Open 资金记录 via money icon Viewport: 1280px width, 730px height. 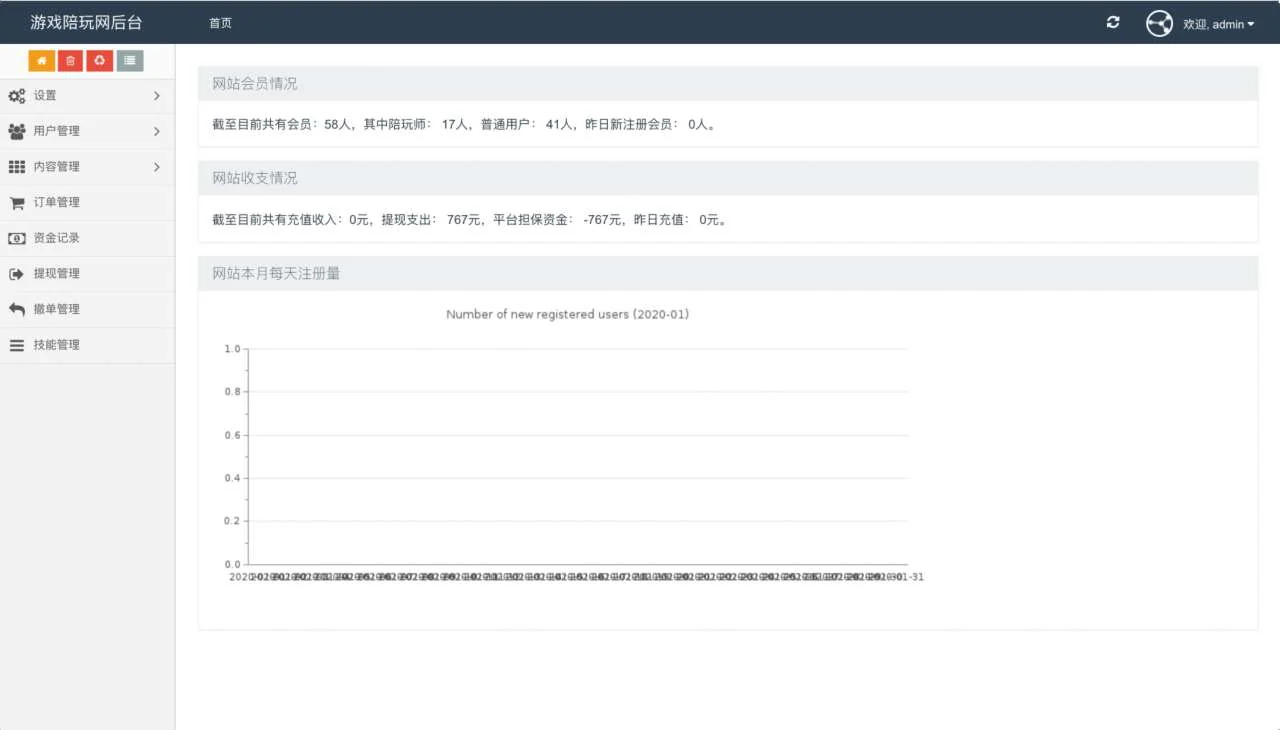[x=17, y=238]
